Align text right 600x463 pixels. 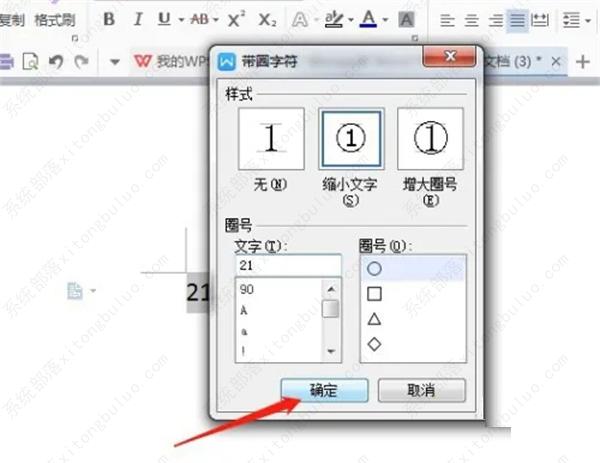496,20
